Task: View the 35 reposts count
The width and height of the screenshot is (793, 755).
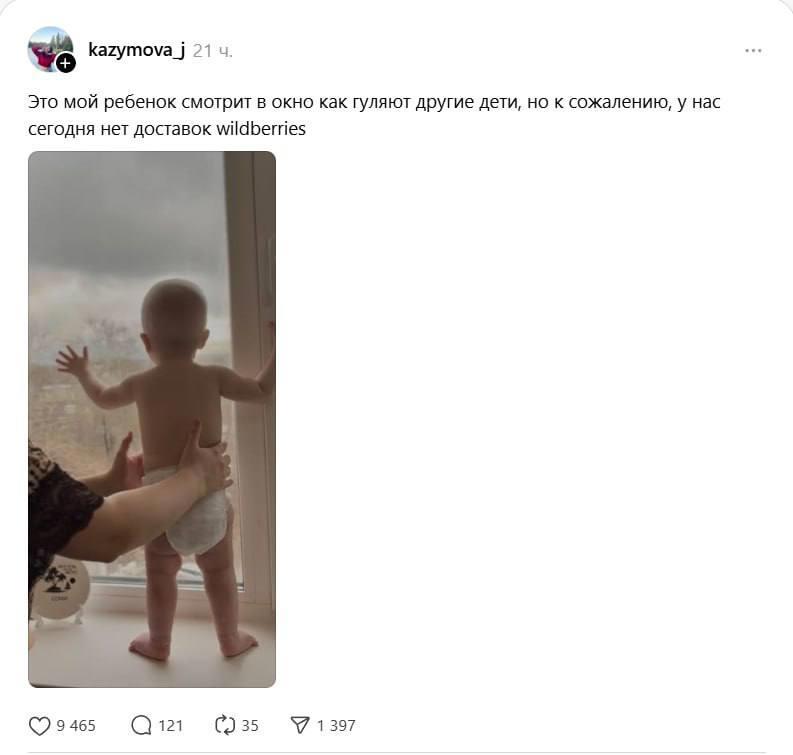Action: [x=250, y=726]
